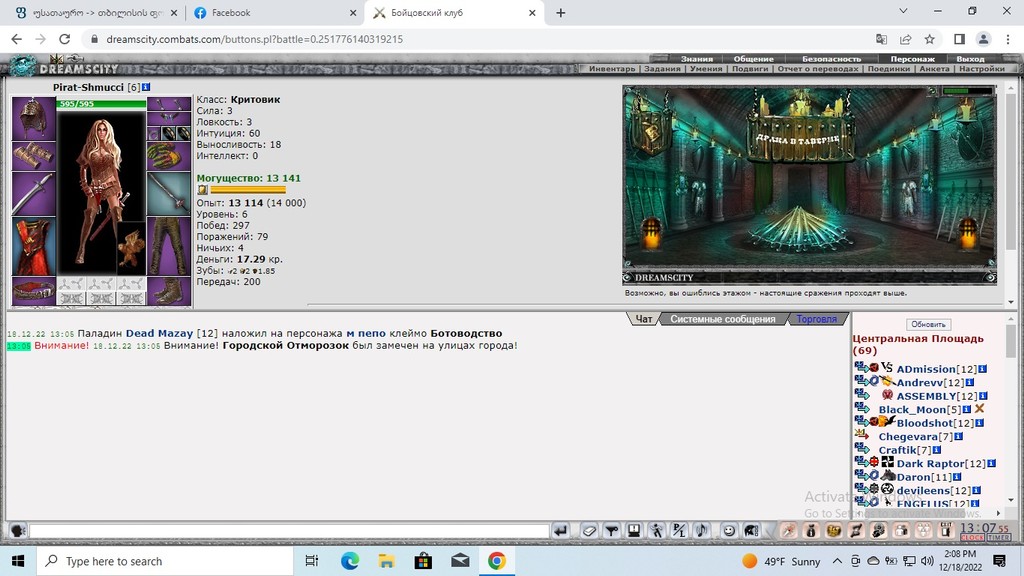Click the Daron player name
Viewport: 1024px width, 576px height.
tap(913, 477)
